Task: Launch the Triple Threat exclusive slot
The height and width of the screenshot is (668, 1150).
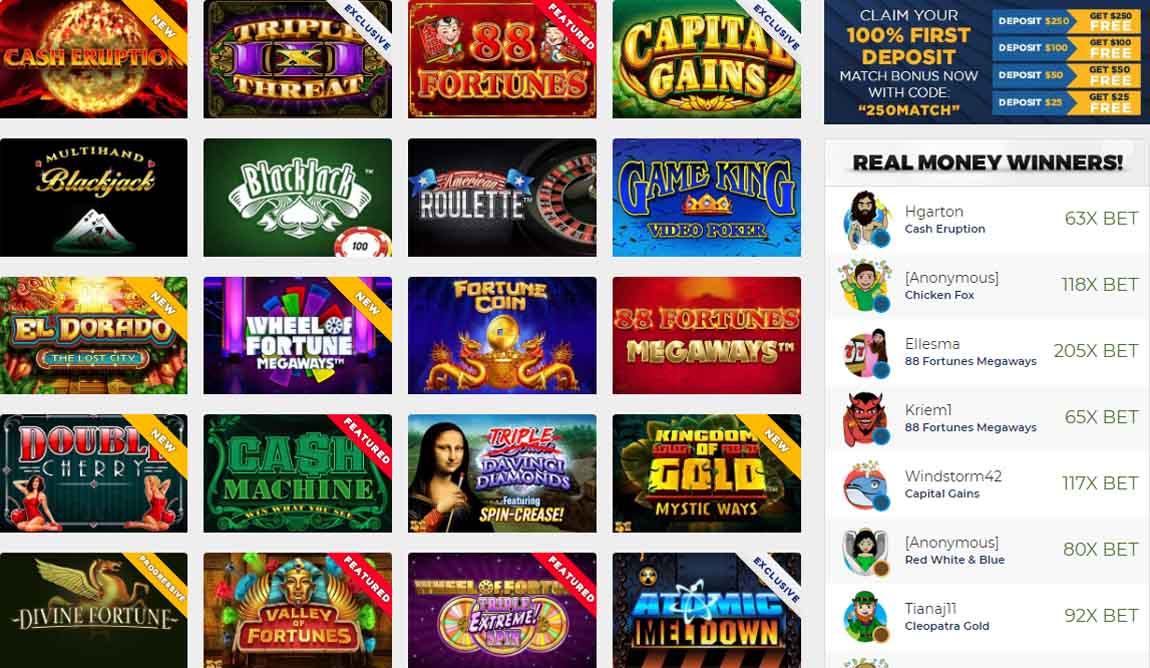Action: click(x=297, y=59)
